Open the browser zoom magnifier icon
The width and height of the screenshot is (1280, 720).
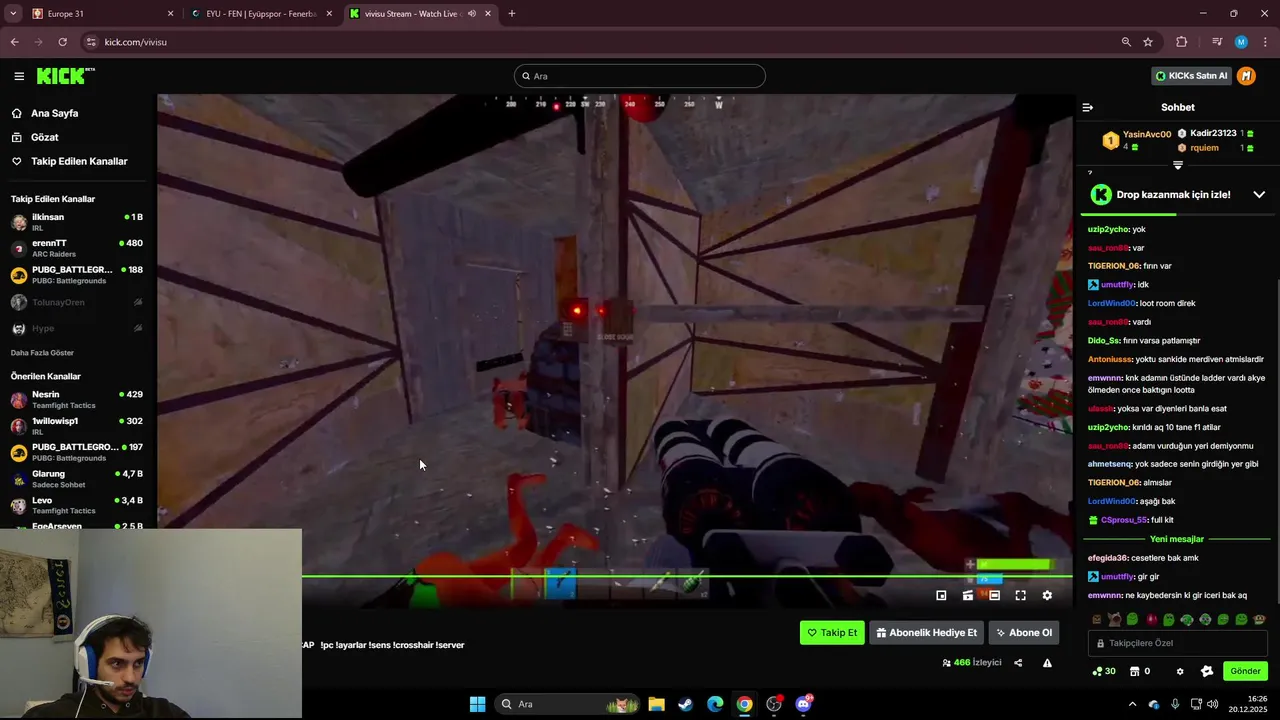[x=1126, y=42]
